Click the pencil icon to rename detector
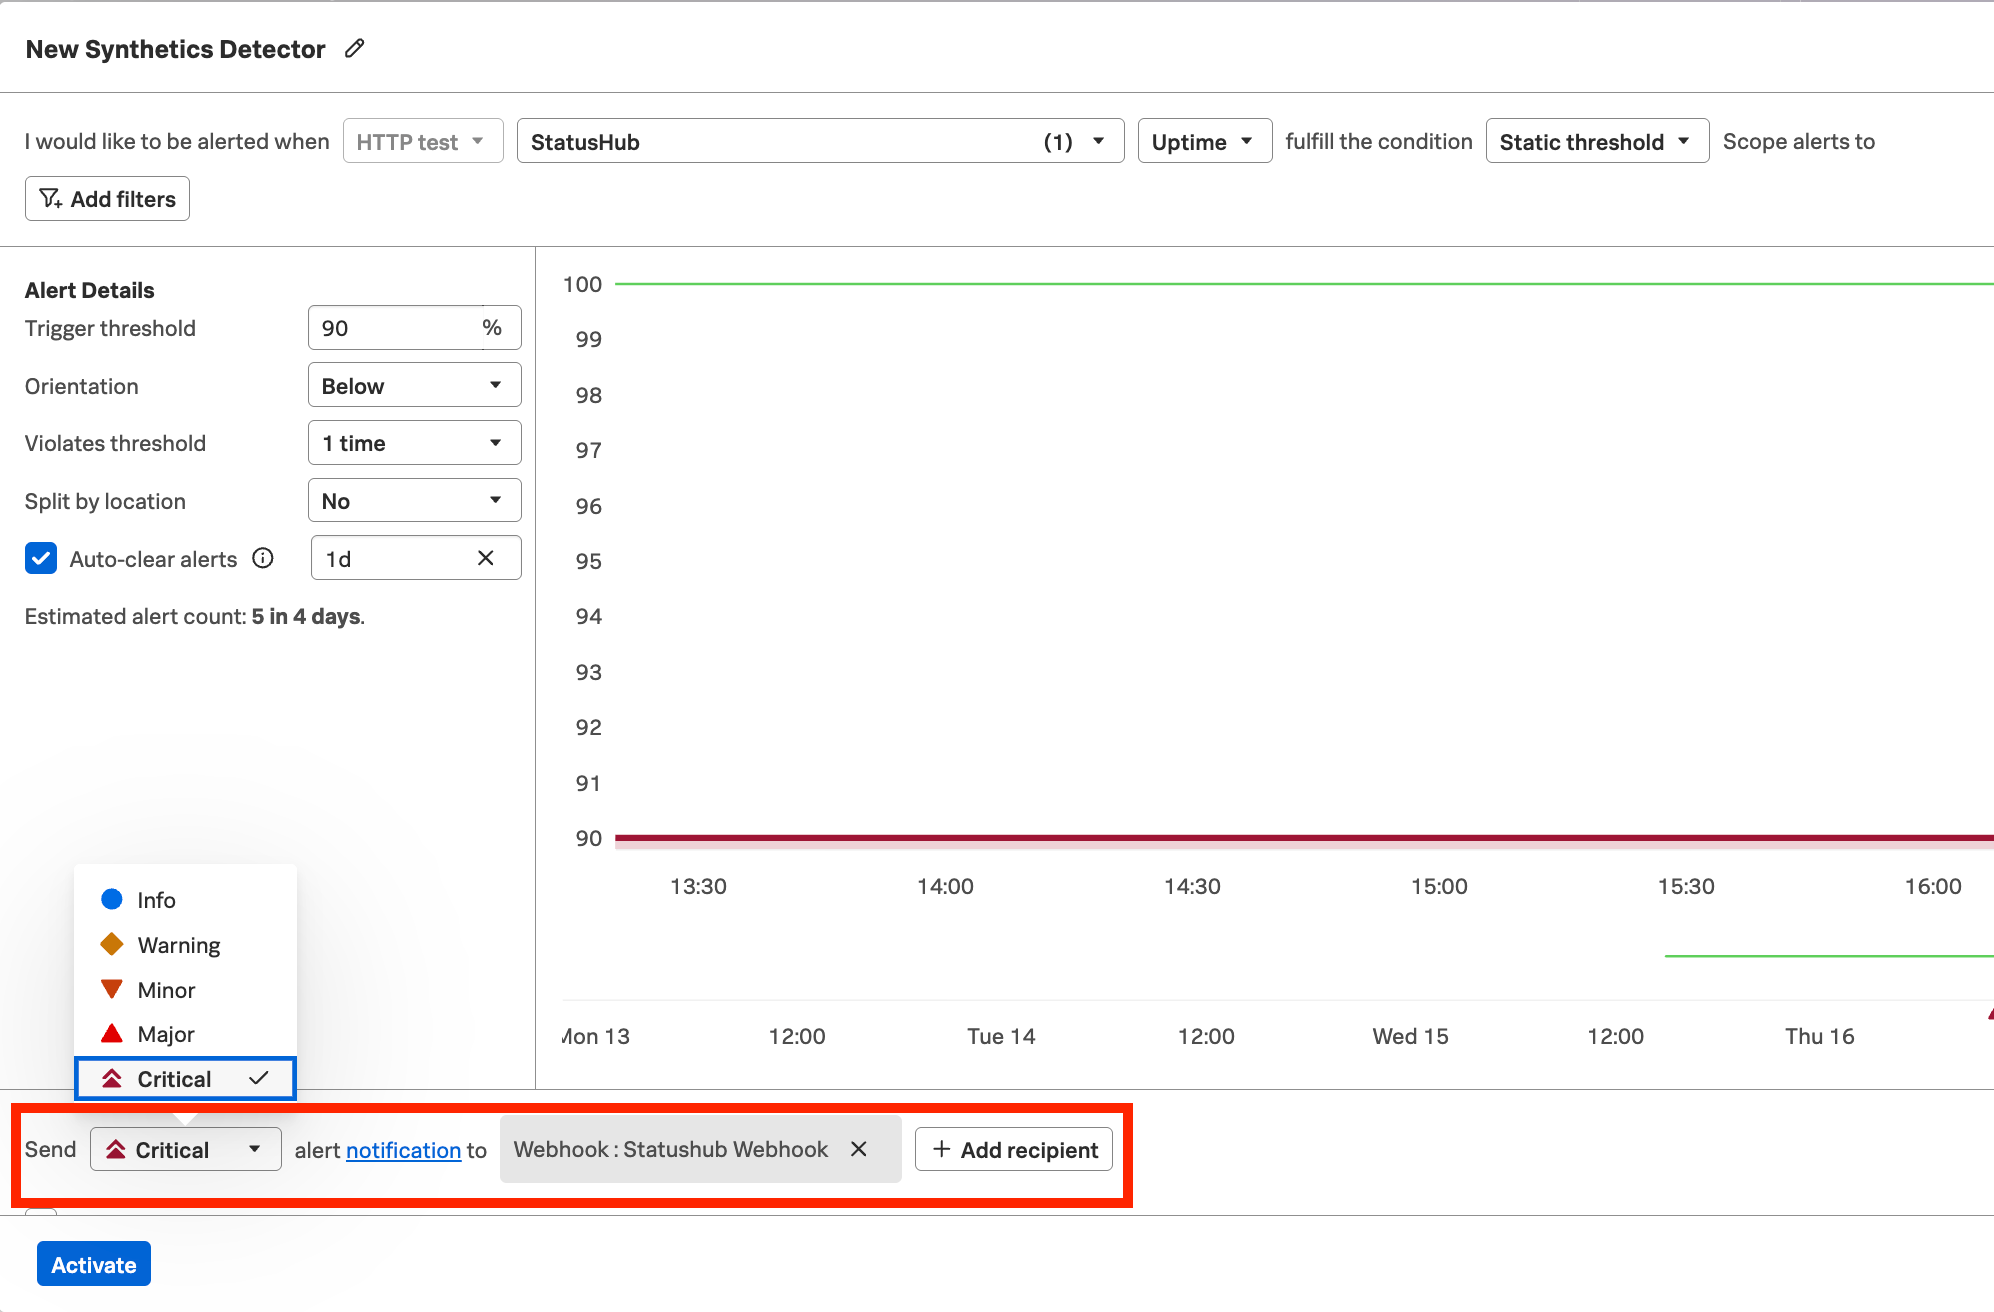Screen dimensions: 1994x1312 (354, 48)
